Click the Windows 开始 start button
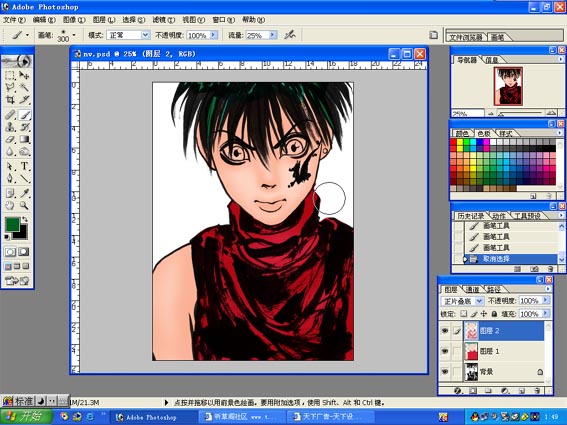Screen dimensions: 567x425 [26, 416]
